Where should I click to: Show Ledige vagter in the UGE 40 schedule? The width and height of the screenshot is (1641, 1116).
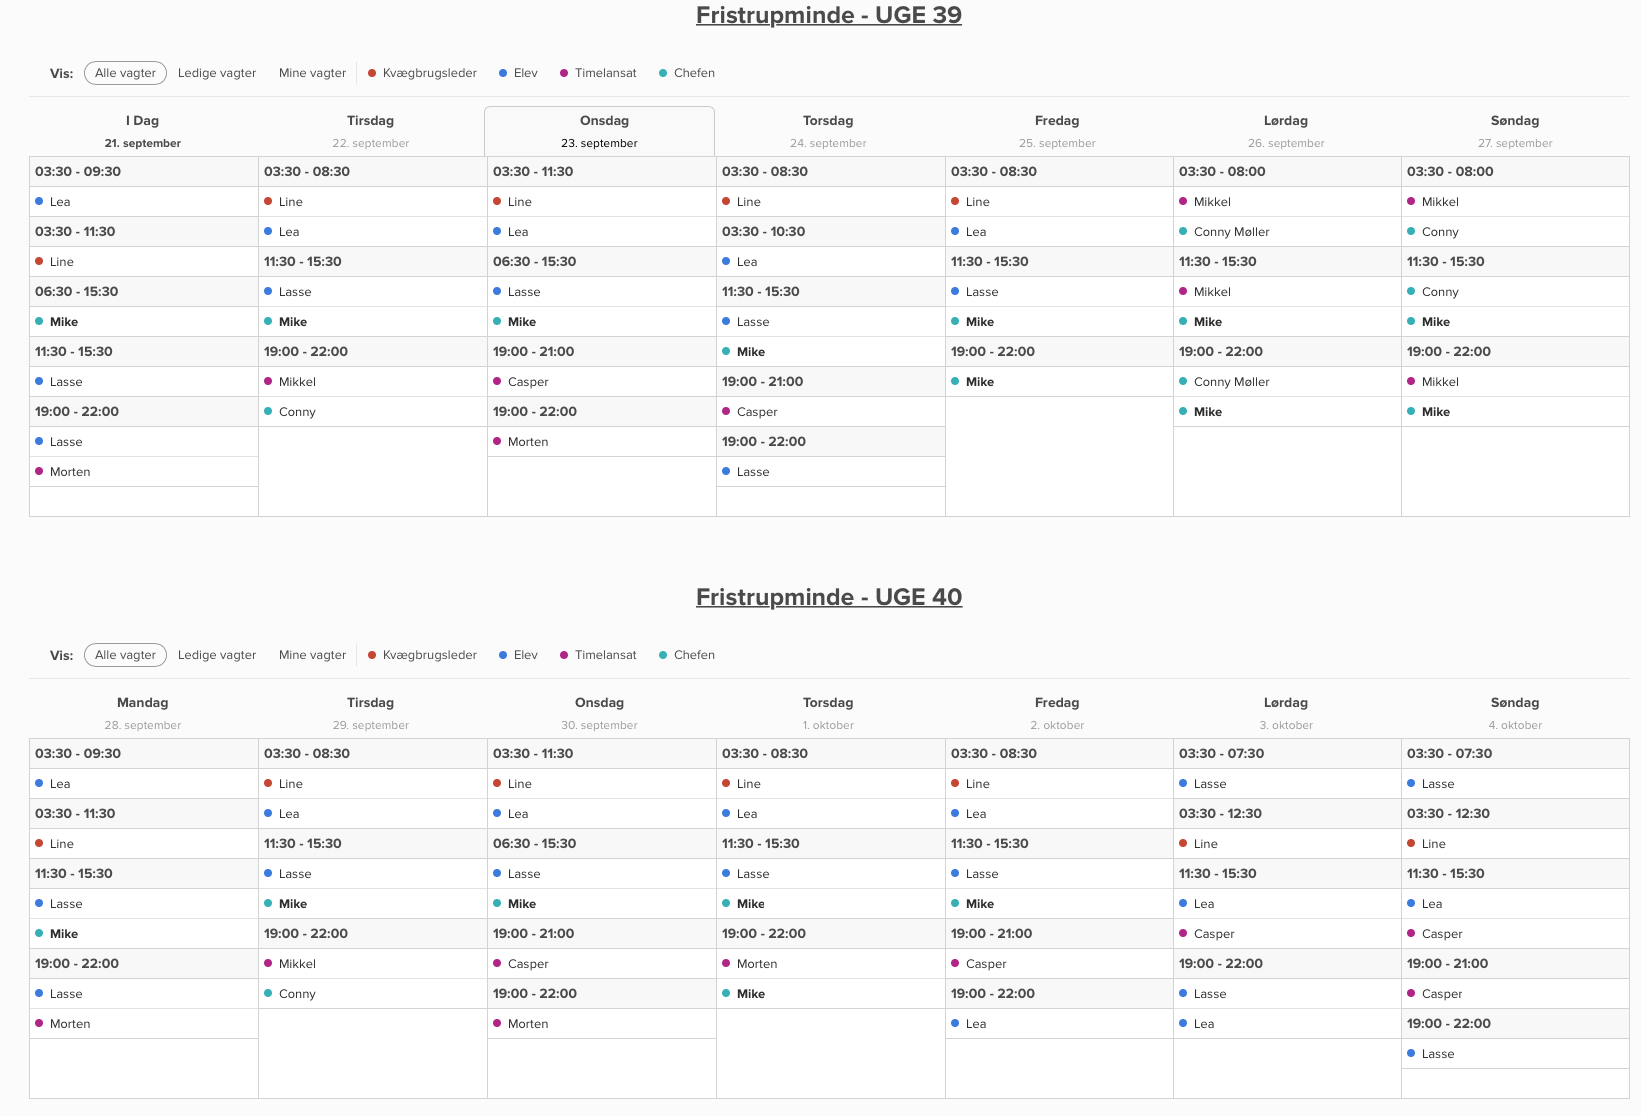[217, 655]
